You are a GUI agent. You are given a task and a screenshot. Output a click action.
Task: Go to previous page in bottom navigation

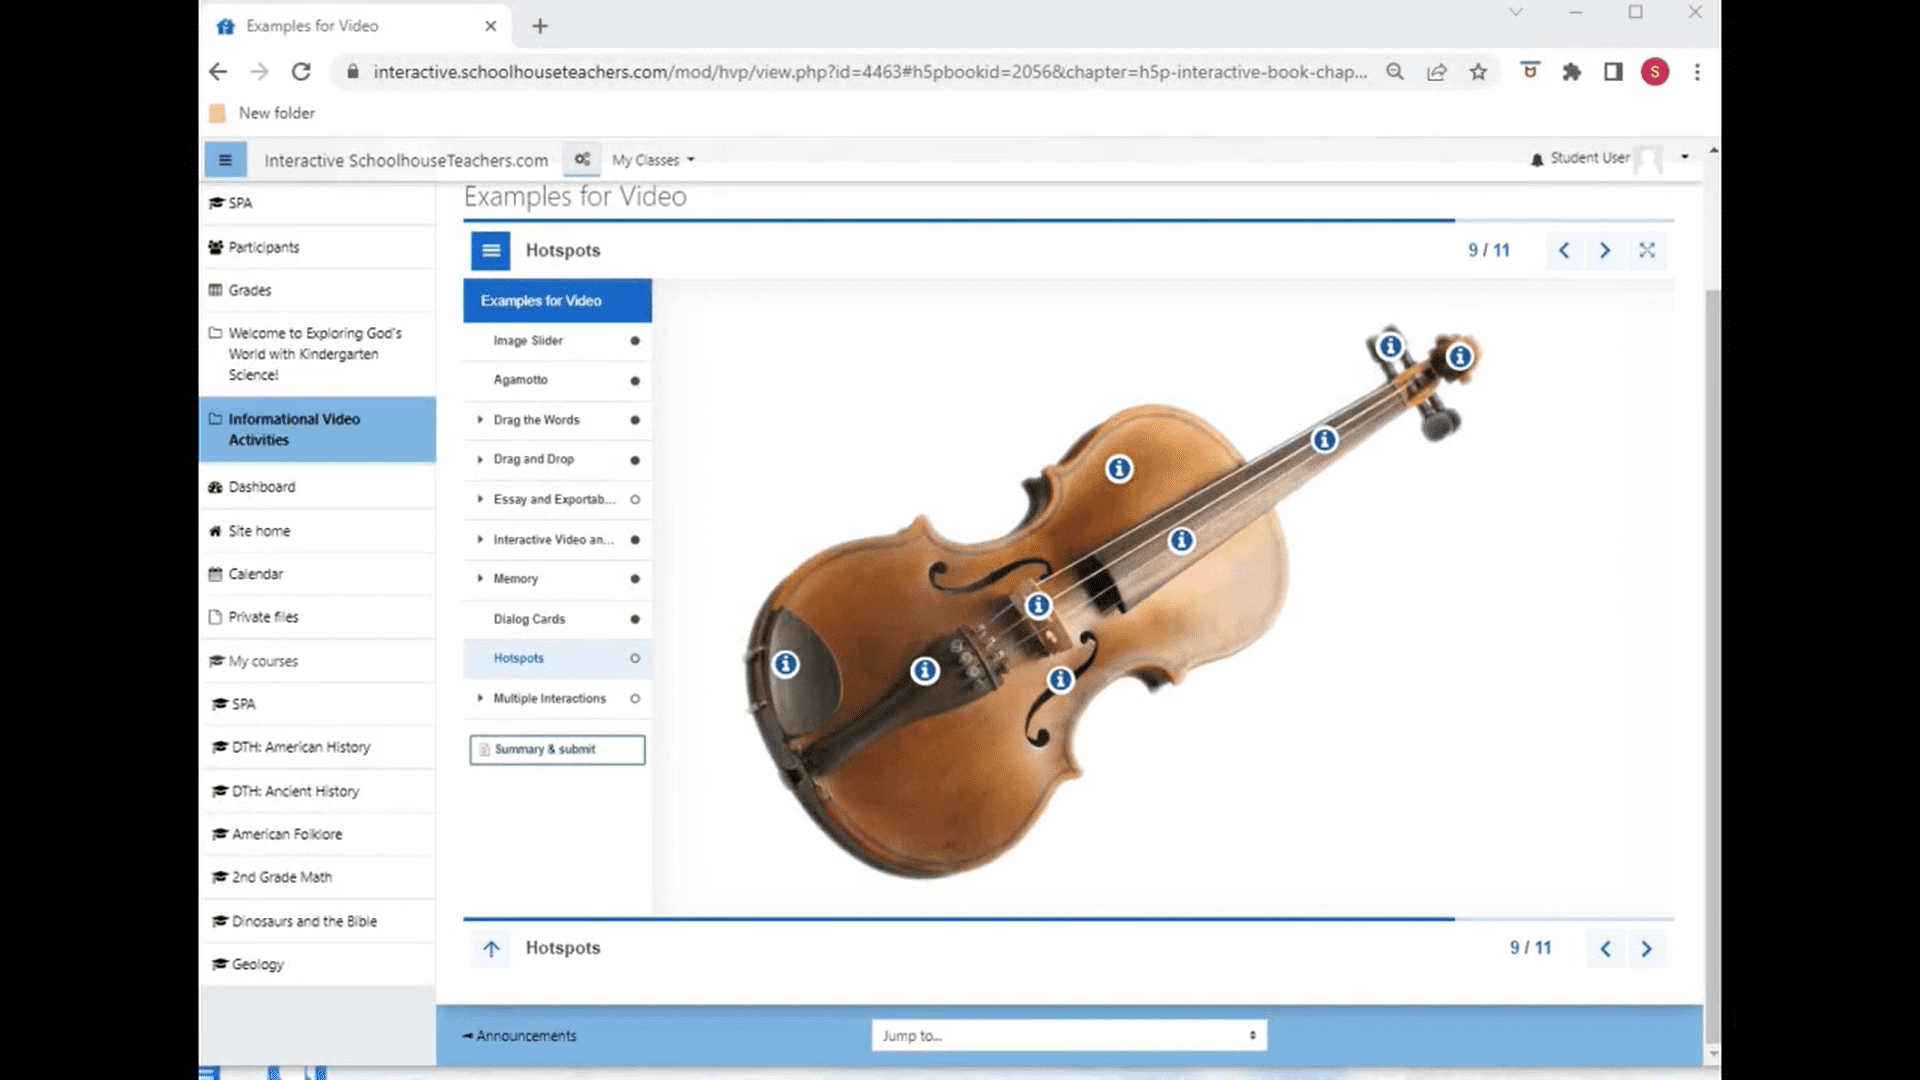pyautogui.click(x=1605, y=949)
